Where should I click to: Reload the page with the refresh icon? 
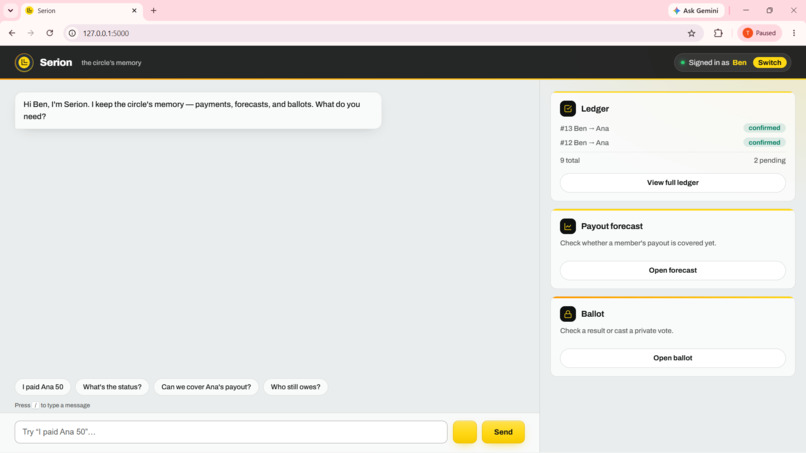point(50,33)
